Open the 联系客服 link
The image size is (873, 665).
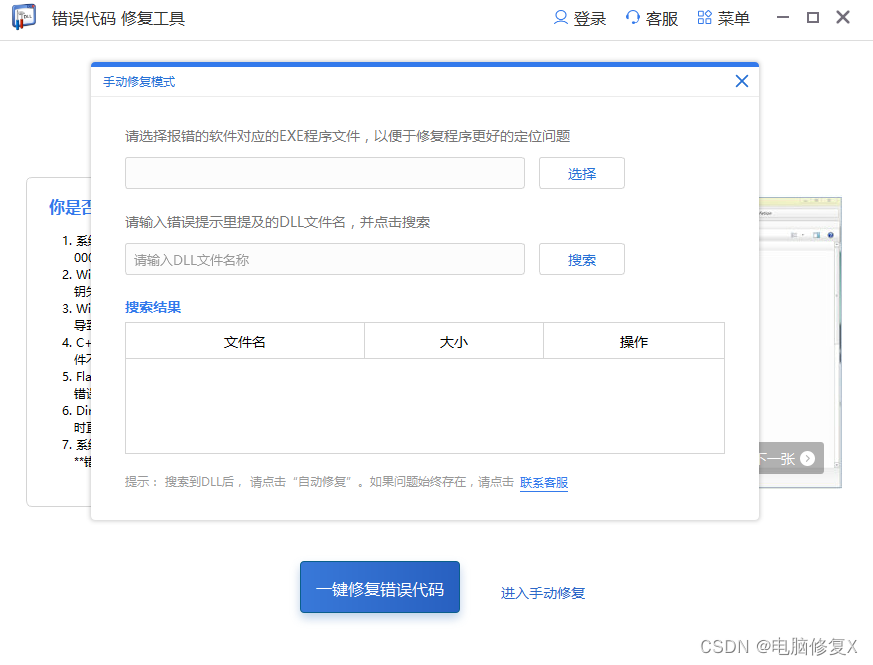pos(544,482)
